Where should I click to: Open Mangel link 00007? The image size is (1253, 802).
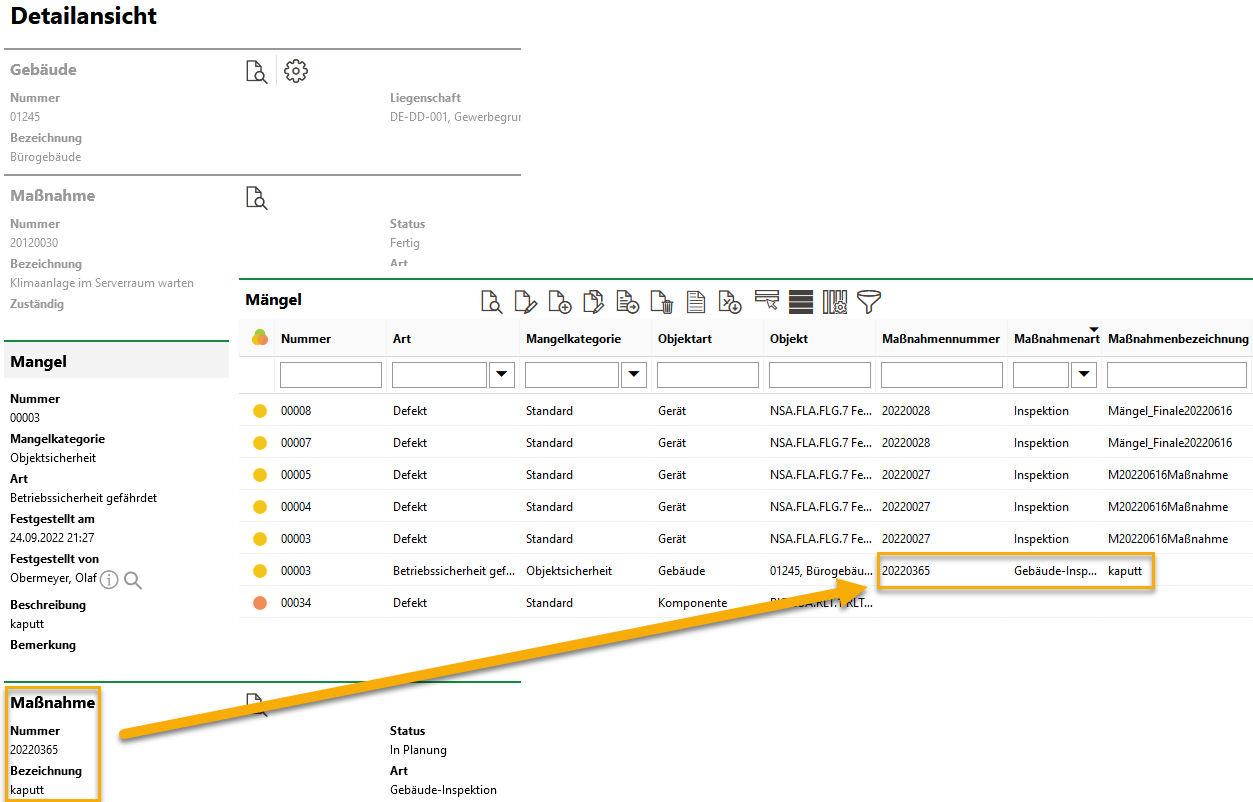(296, 443)
